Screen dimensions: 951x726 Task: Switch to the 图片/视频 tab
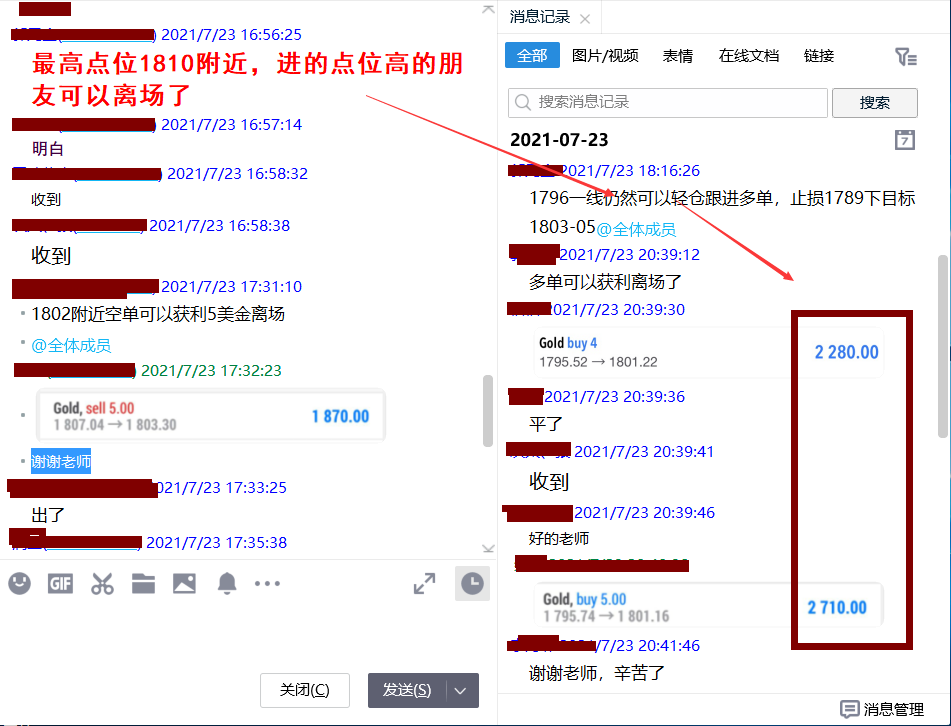coord(605,56)
